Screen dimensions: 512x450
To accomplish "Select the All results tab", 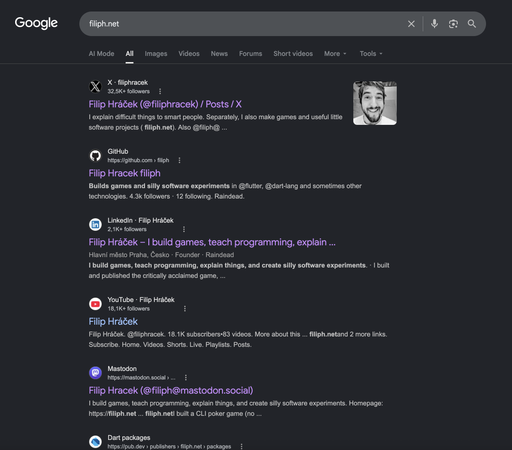I will tap(129, 54).
